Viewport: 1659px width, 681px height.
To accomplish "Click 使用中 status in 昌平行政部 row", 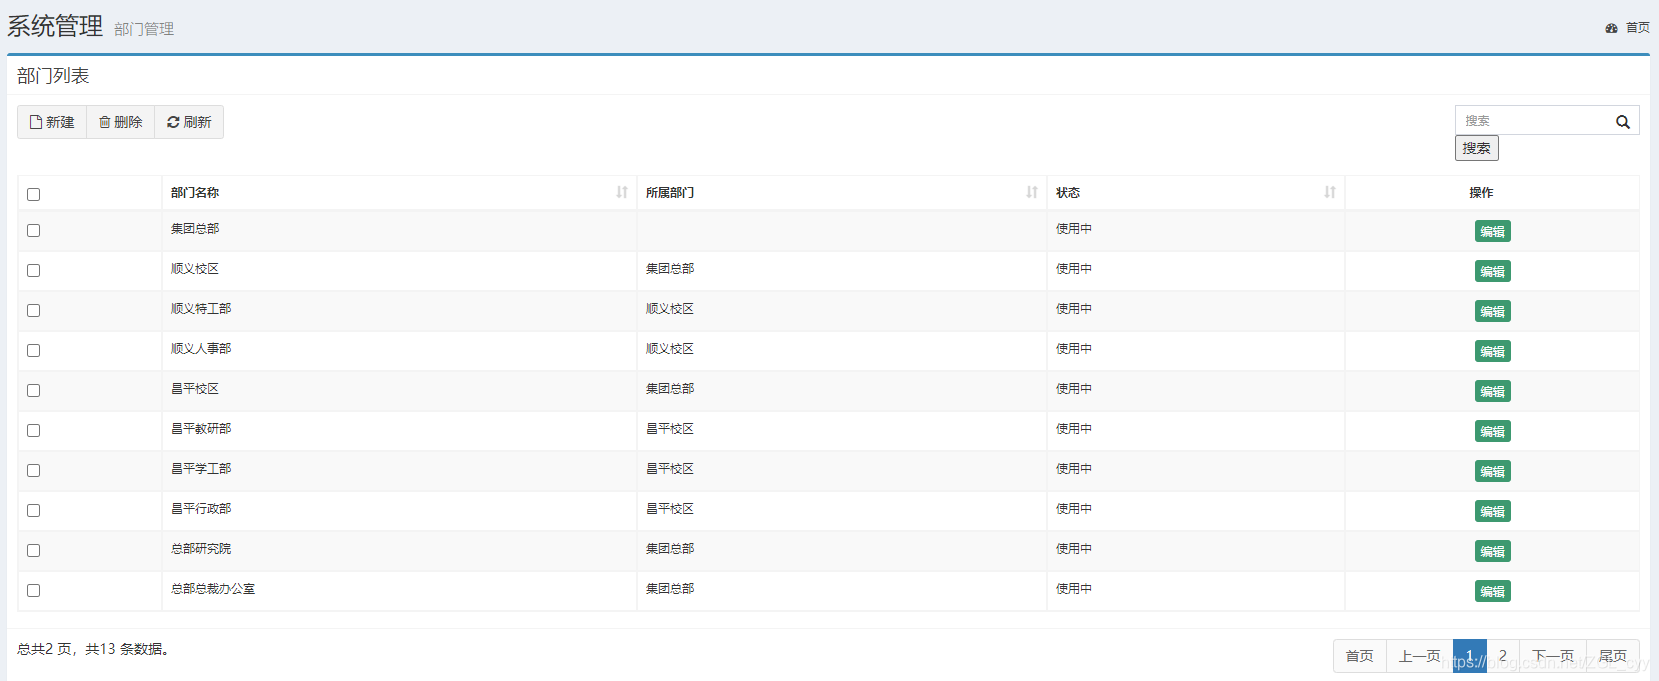I will 1074,509.
